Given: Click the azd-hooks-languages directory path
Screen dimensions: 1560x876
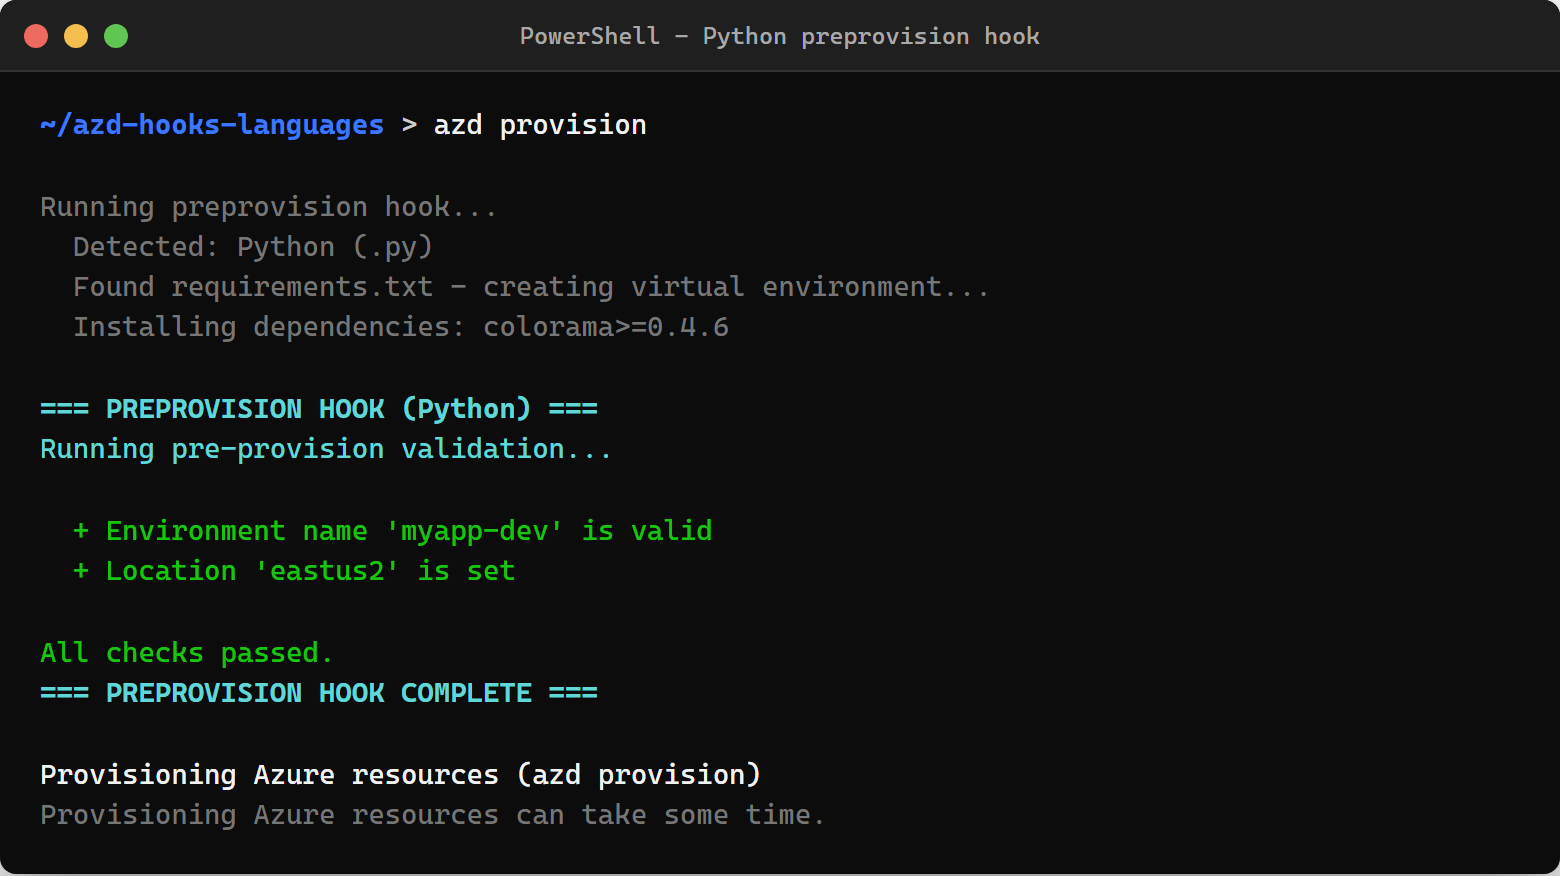Looking at the screenshot, I should point(212,124).
